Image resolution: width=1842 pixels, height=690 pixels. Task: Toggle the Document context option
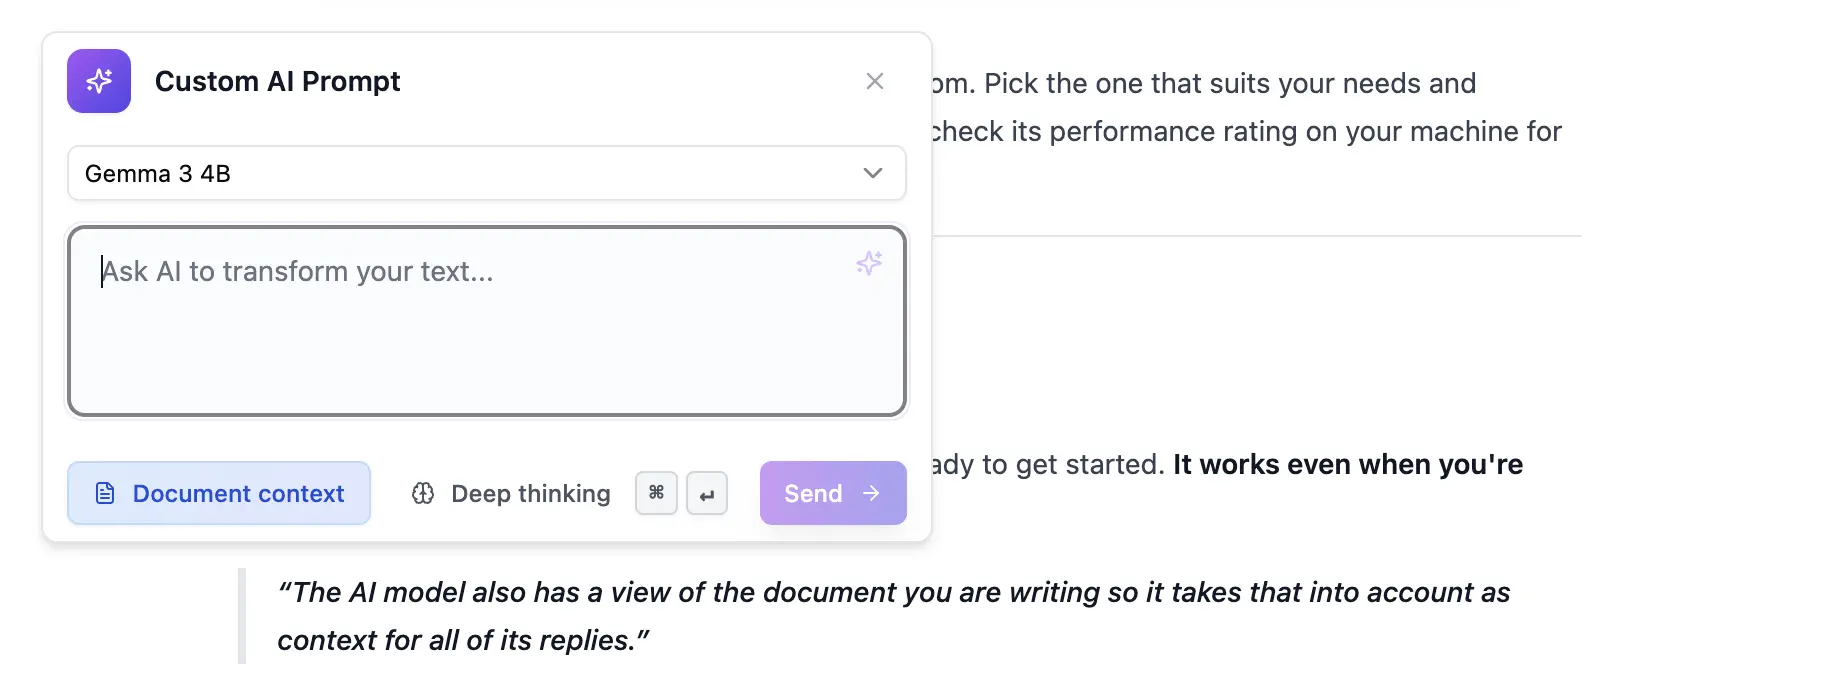pyautogui.click(x=219, y=493)
